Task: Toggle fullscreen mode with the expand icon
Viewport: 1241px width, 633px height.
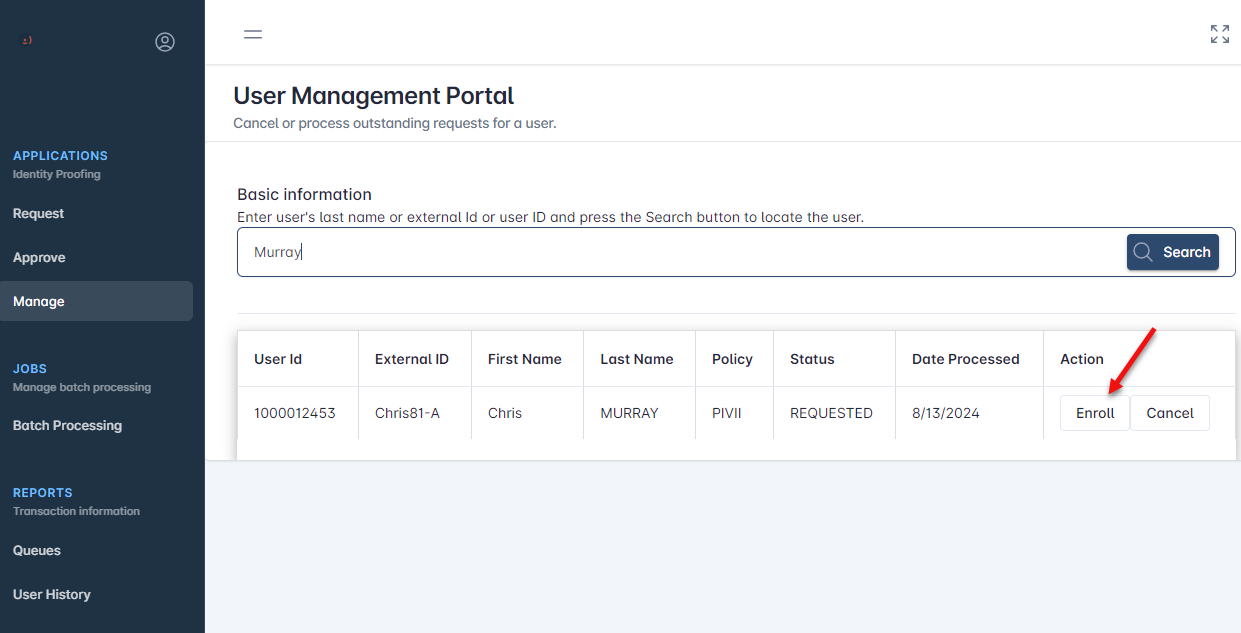Action: click(1219, 34)
